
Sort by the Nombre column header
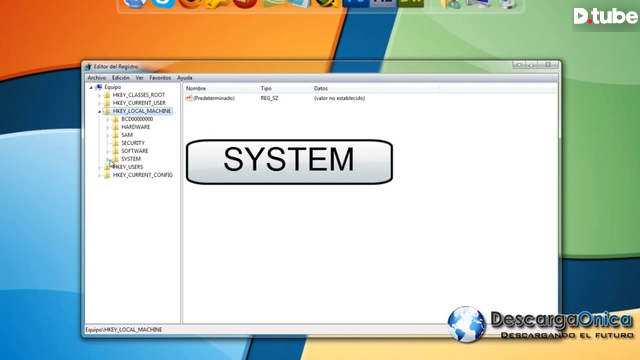(221, 88)
